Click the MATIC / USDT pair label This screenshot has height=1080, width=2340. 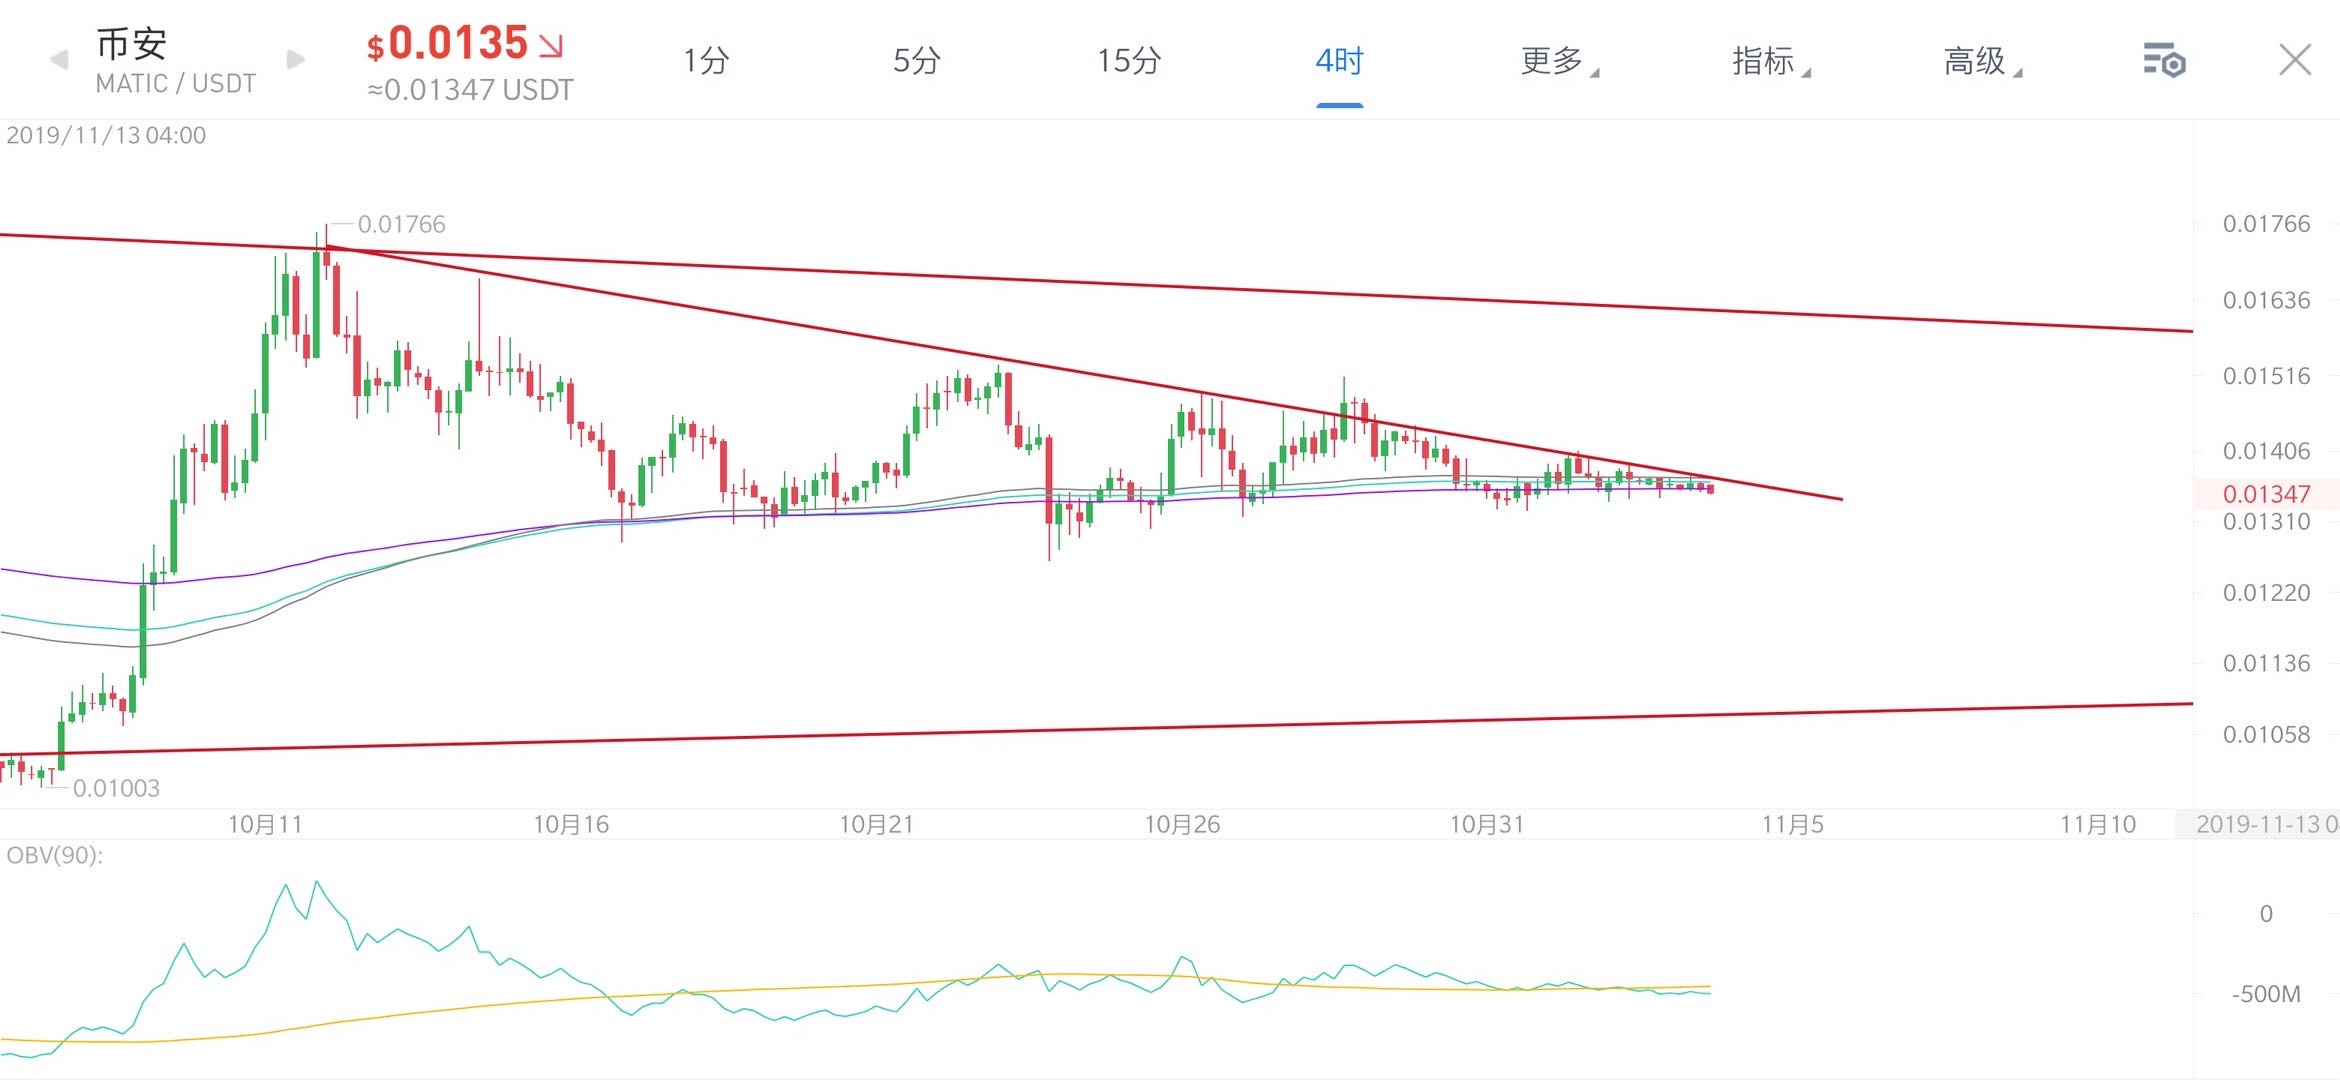point(176,83)
